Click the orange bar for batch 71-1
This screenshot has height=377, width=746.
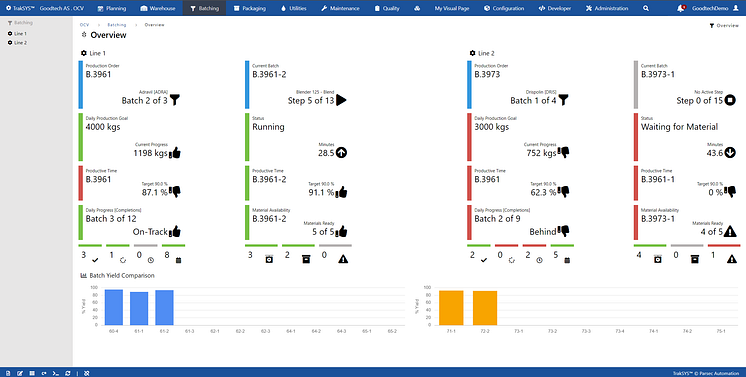[451, 308]
